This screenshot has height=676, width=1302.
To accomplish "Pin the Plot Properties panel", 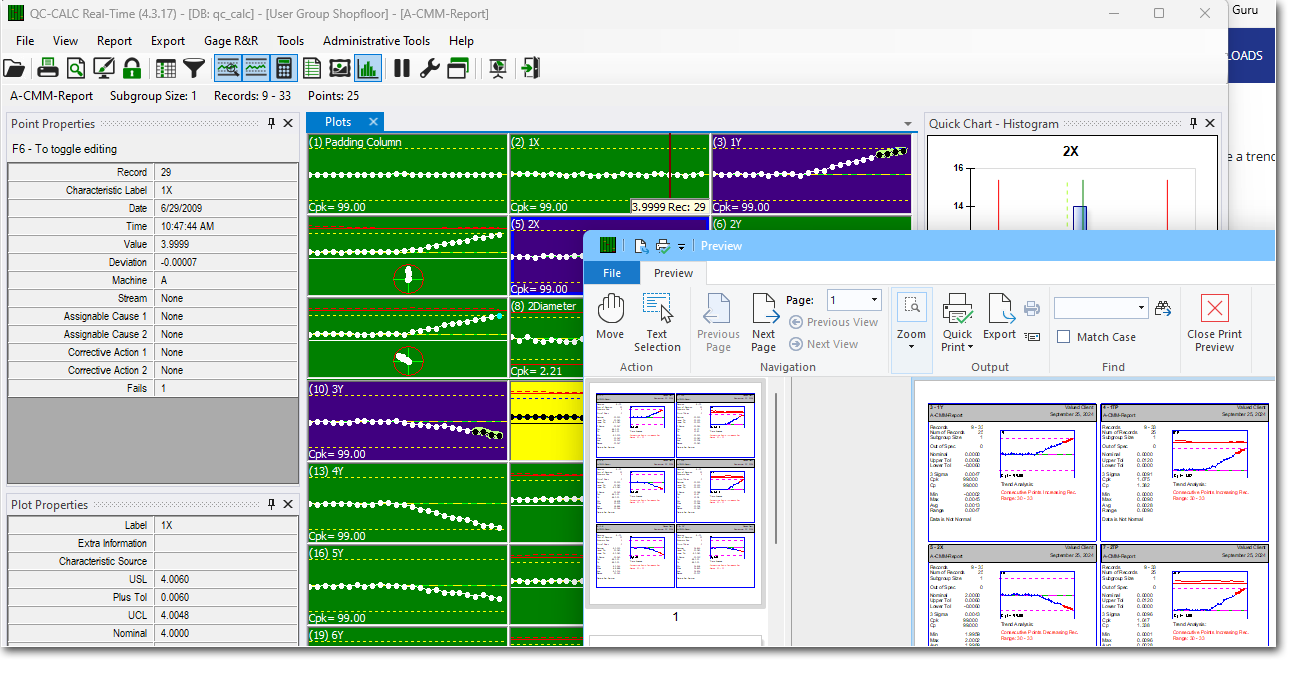I will [x=271, y=504].
